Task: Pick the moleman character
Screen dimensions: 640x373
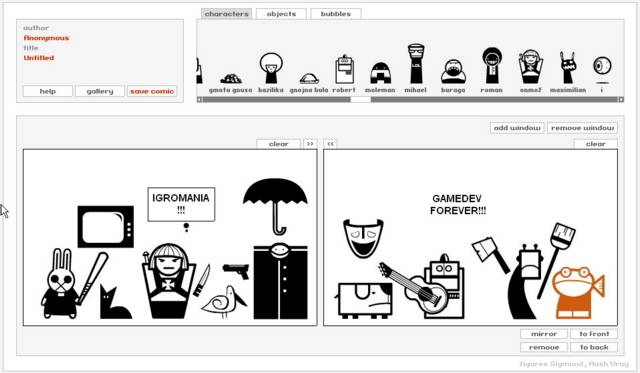Action: [380, 73]
